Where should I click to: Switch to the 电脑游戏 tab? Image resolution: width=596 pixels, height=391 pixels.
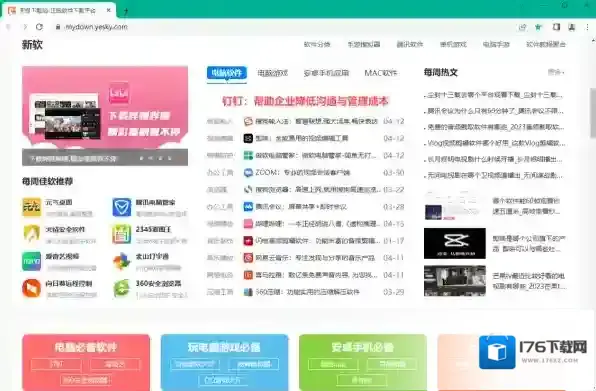(x=273, y=73)
